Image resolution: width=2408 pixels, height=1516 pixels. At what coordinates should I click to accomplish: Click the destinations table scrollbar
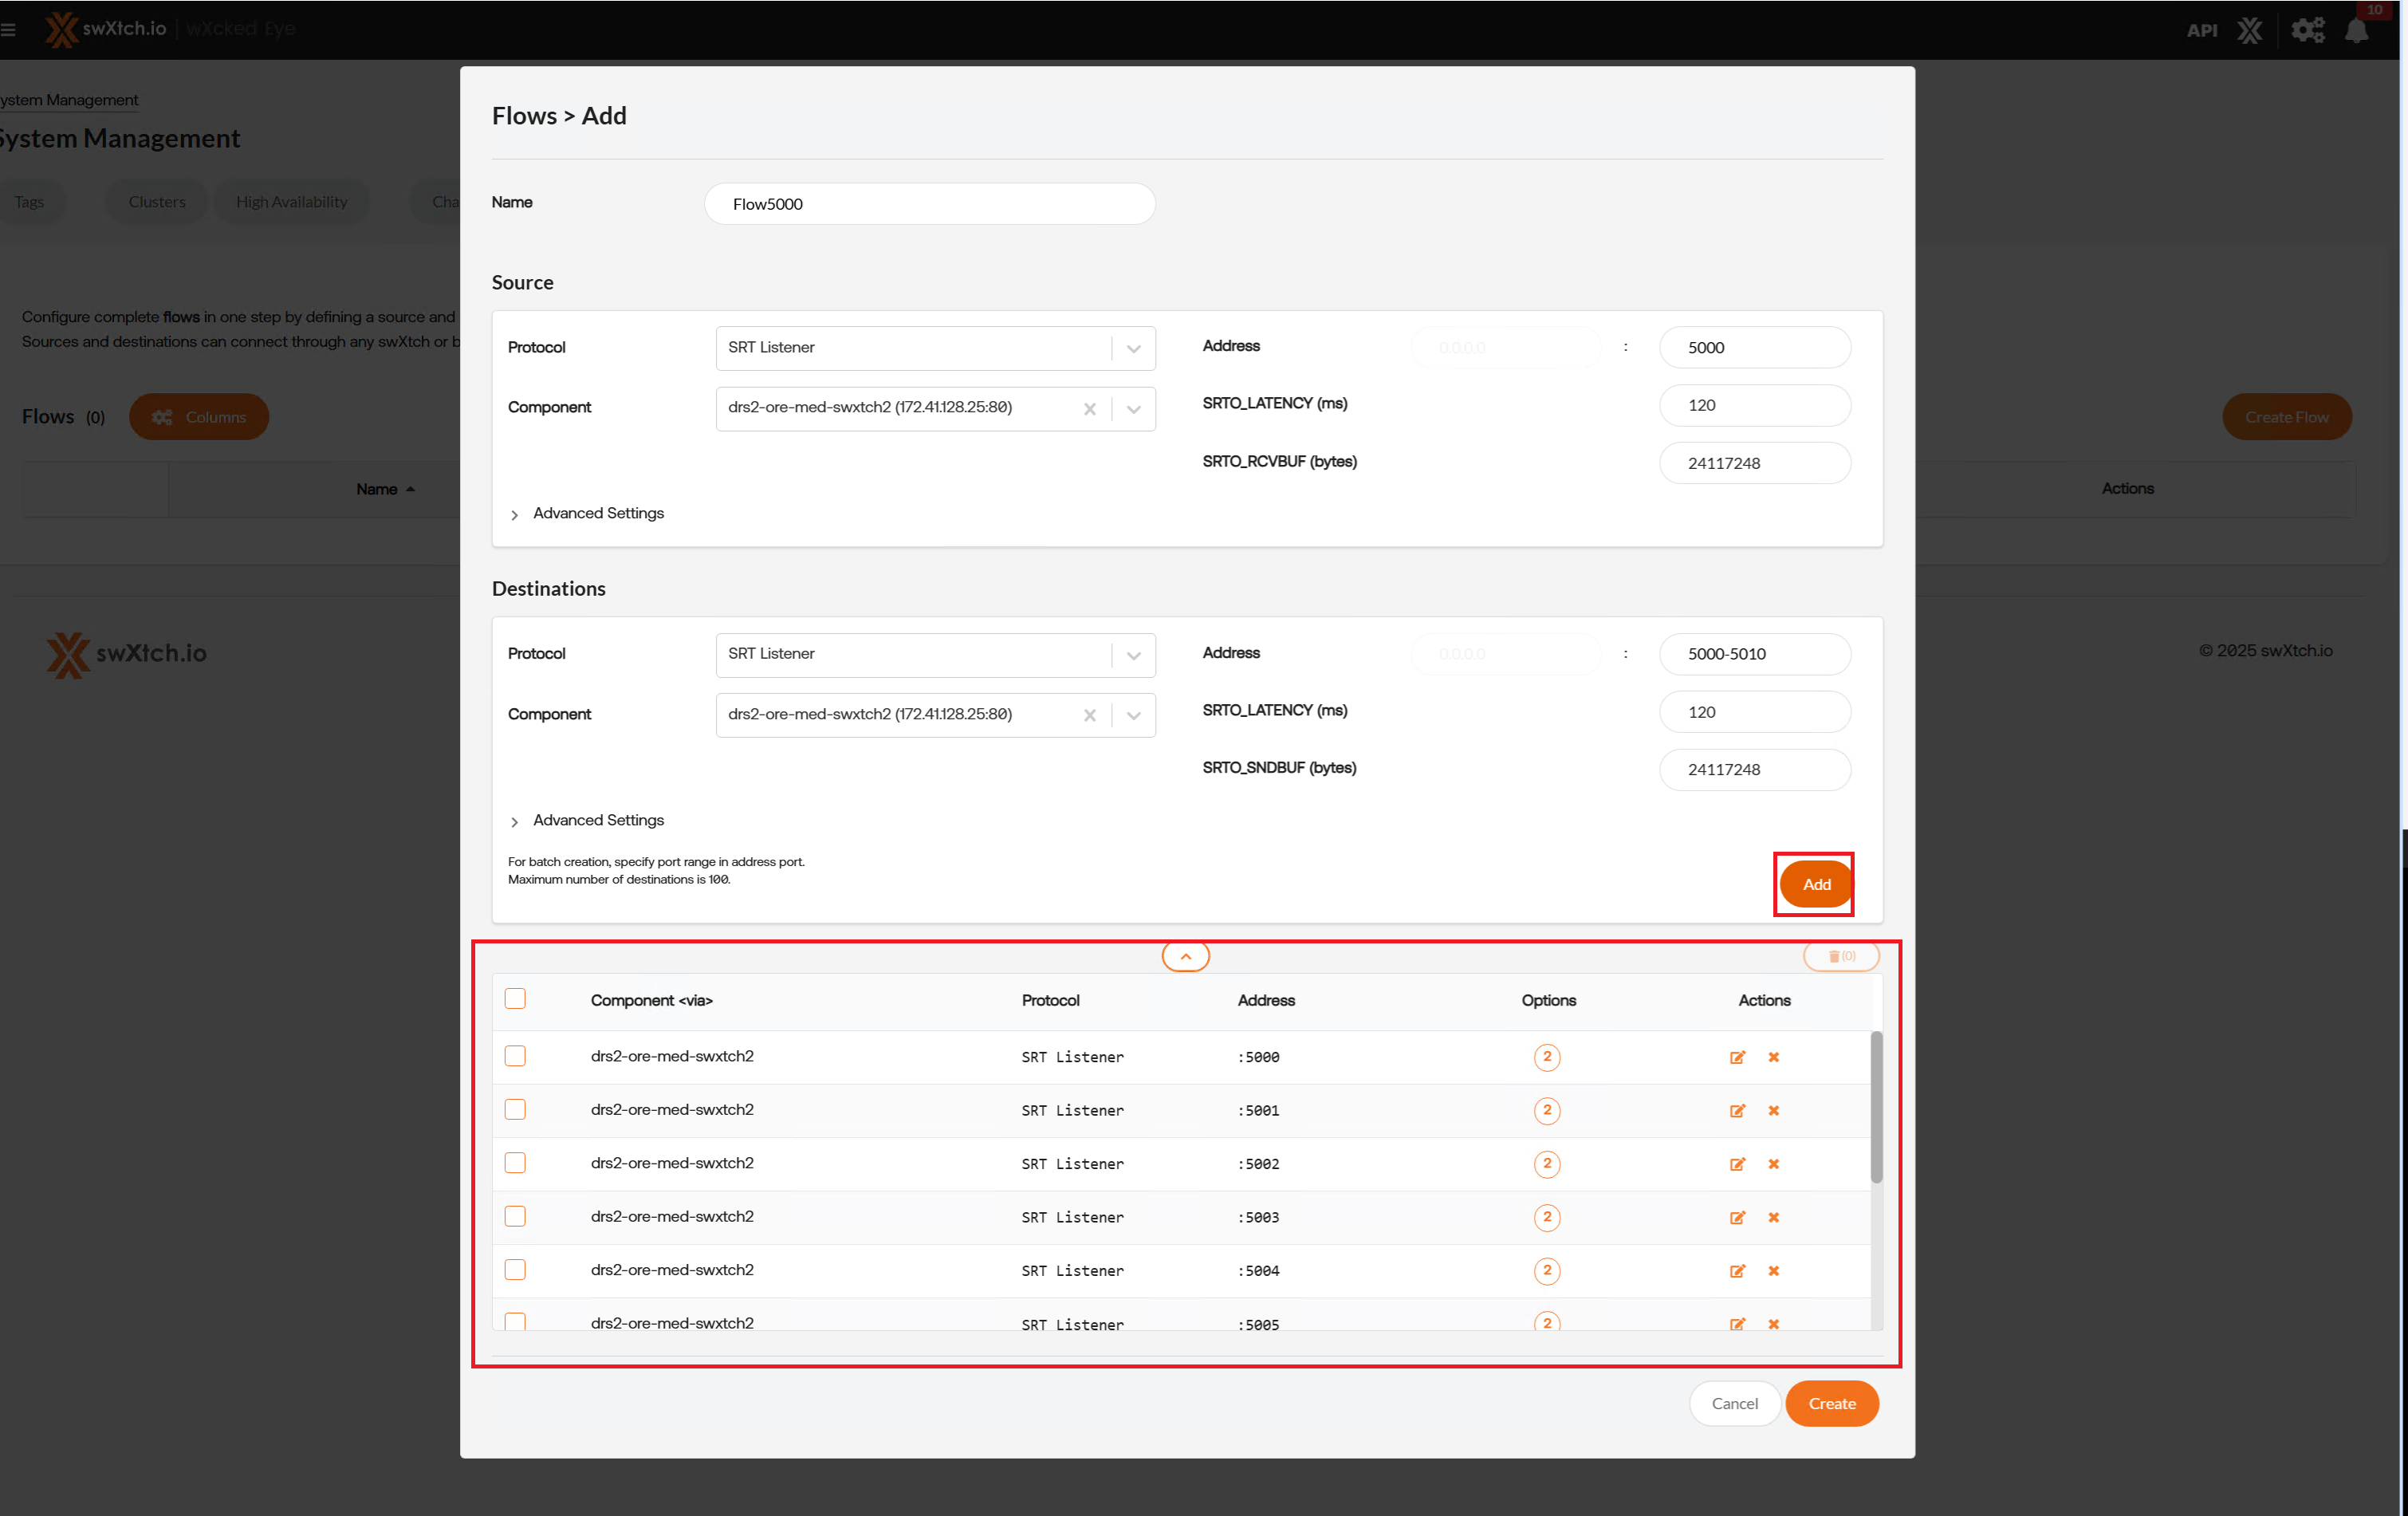[x=1876, y=1107]
